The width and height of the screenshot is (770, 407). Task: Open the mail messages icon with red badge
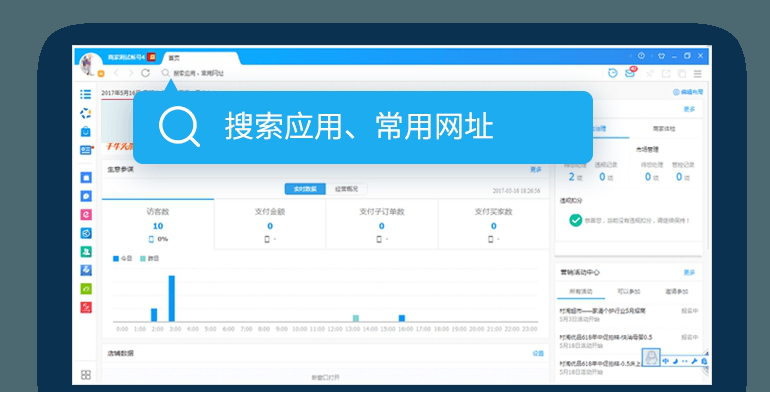(x=630, y=73)
